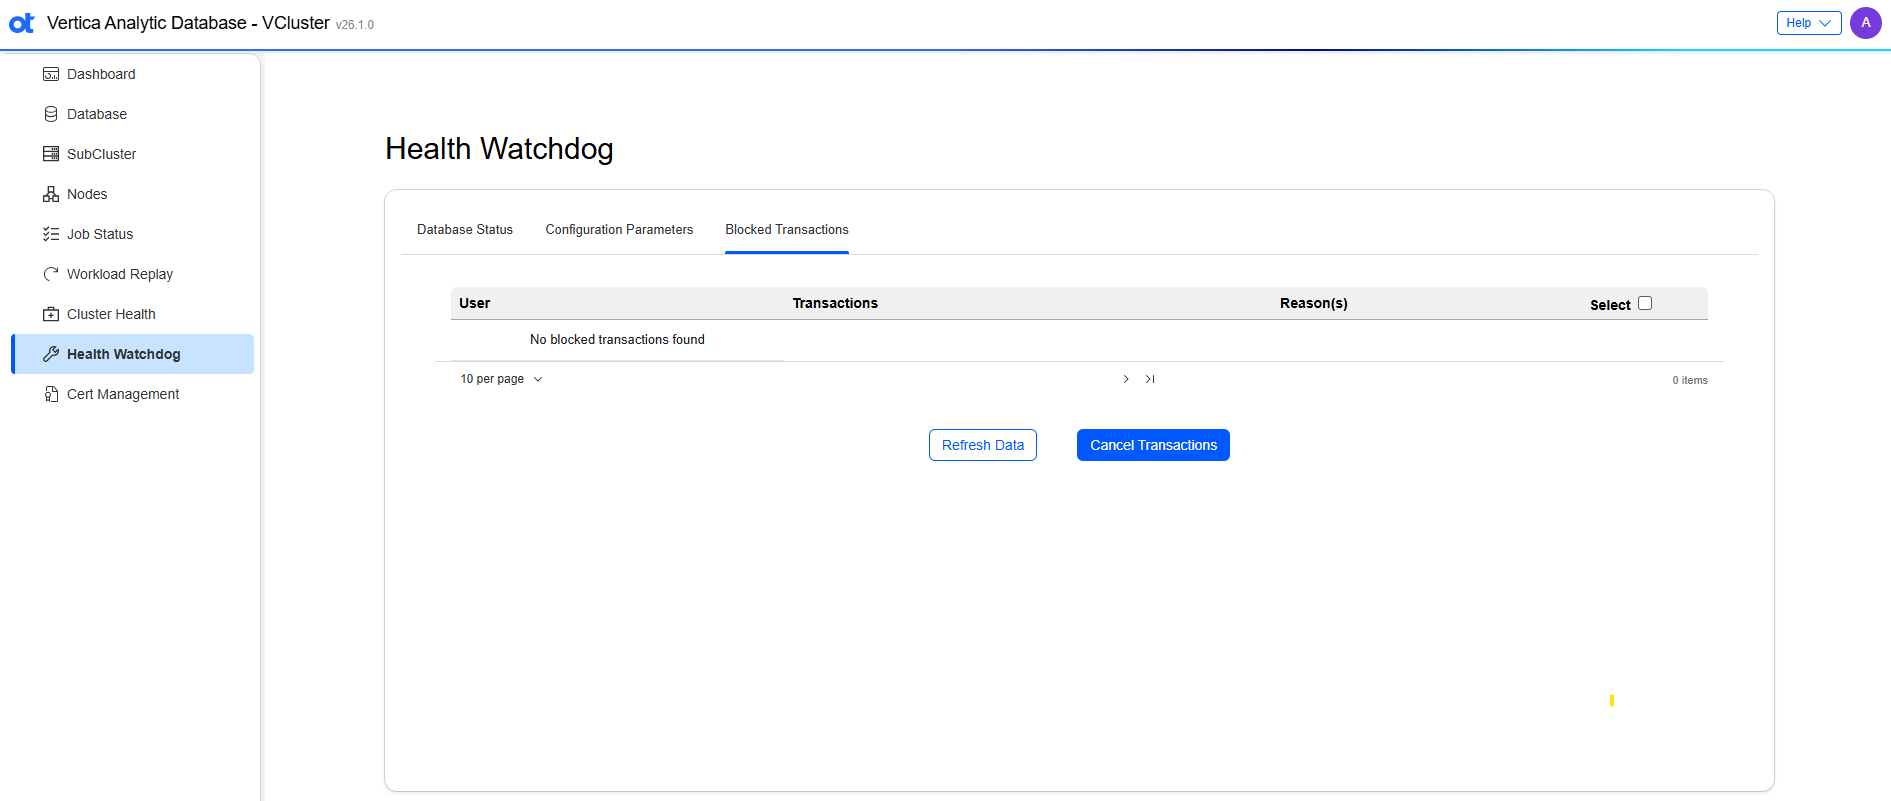Open the 10 per page dropdown
Screen dimensions: 1891x801
click(501, 379)
